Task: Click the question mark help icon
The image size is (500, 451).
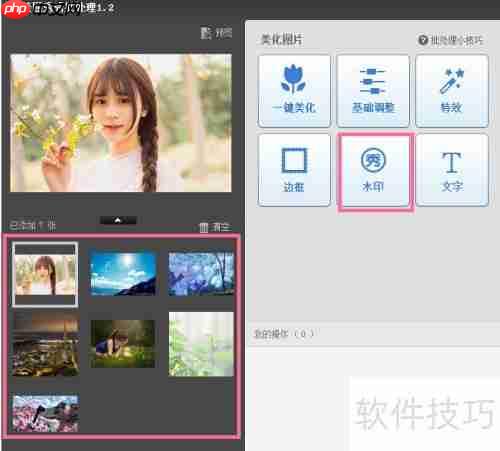Action: [423, 40]
